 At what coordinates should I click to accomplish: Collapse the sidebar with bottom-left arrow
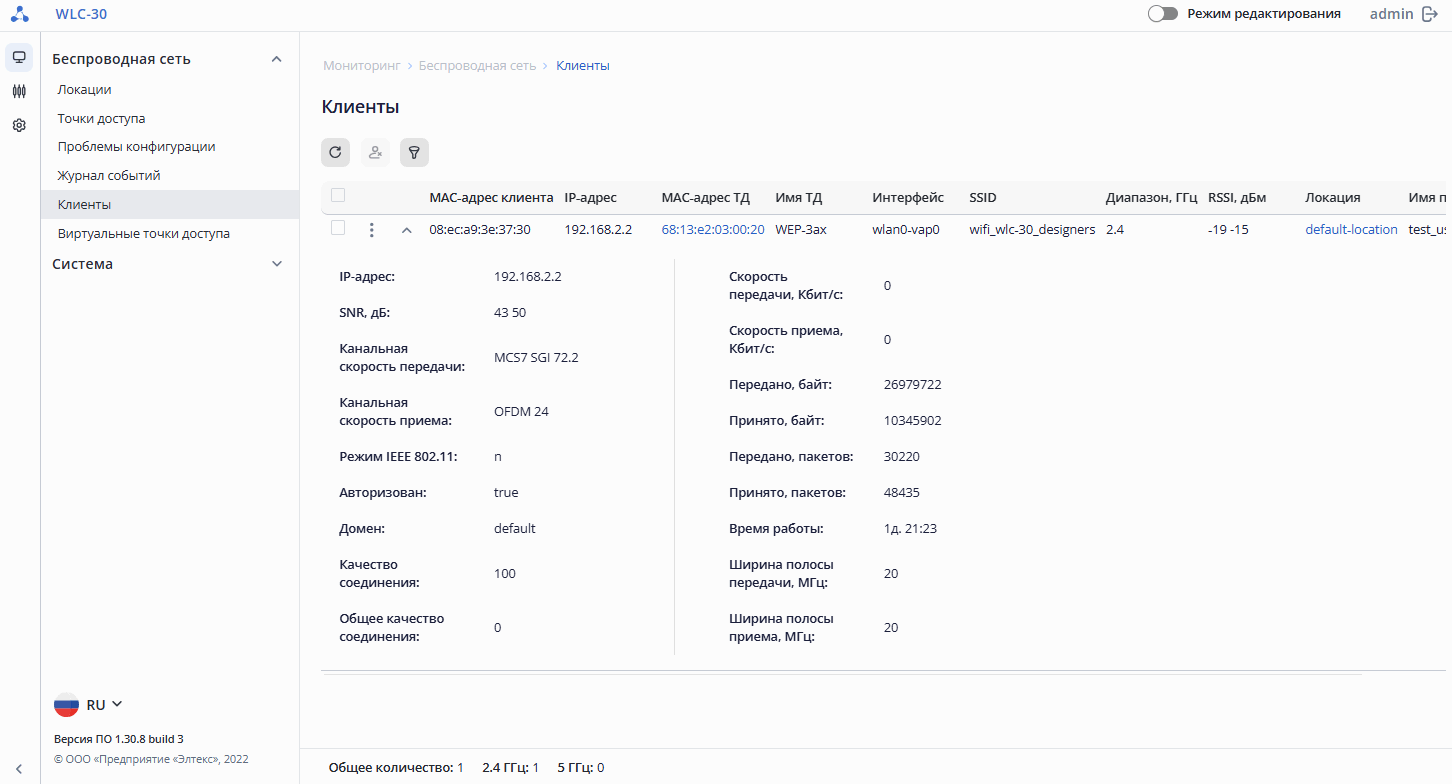[19, 768]
